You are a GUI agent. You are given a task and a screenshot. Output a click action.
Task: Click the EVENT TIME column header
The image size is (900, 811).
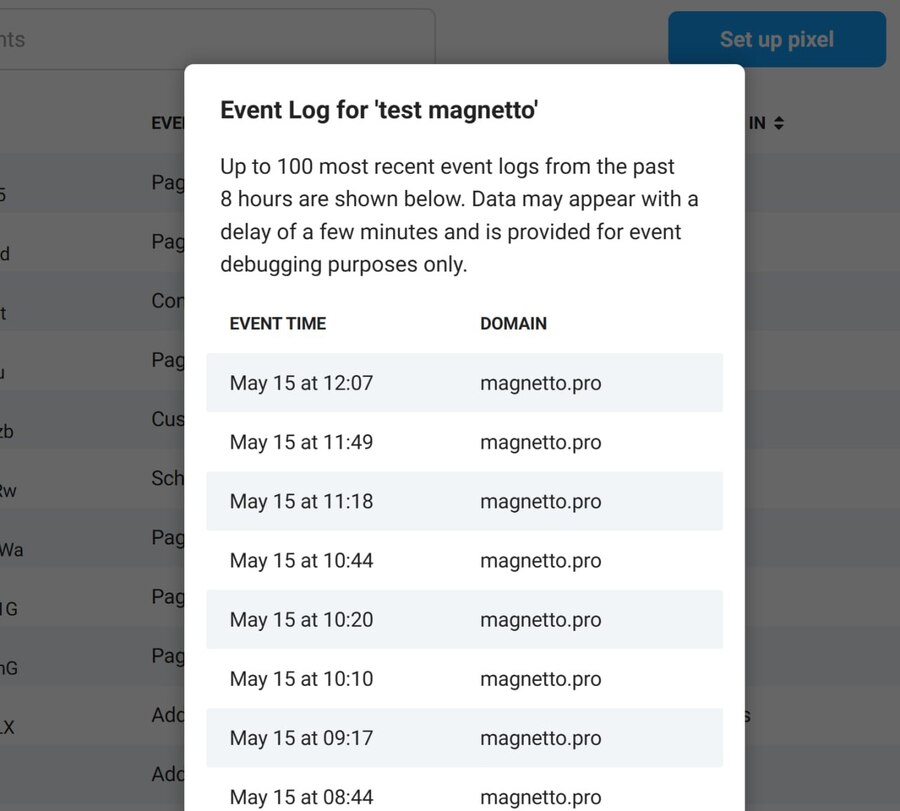[278, 324]
